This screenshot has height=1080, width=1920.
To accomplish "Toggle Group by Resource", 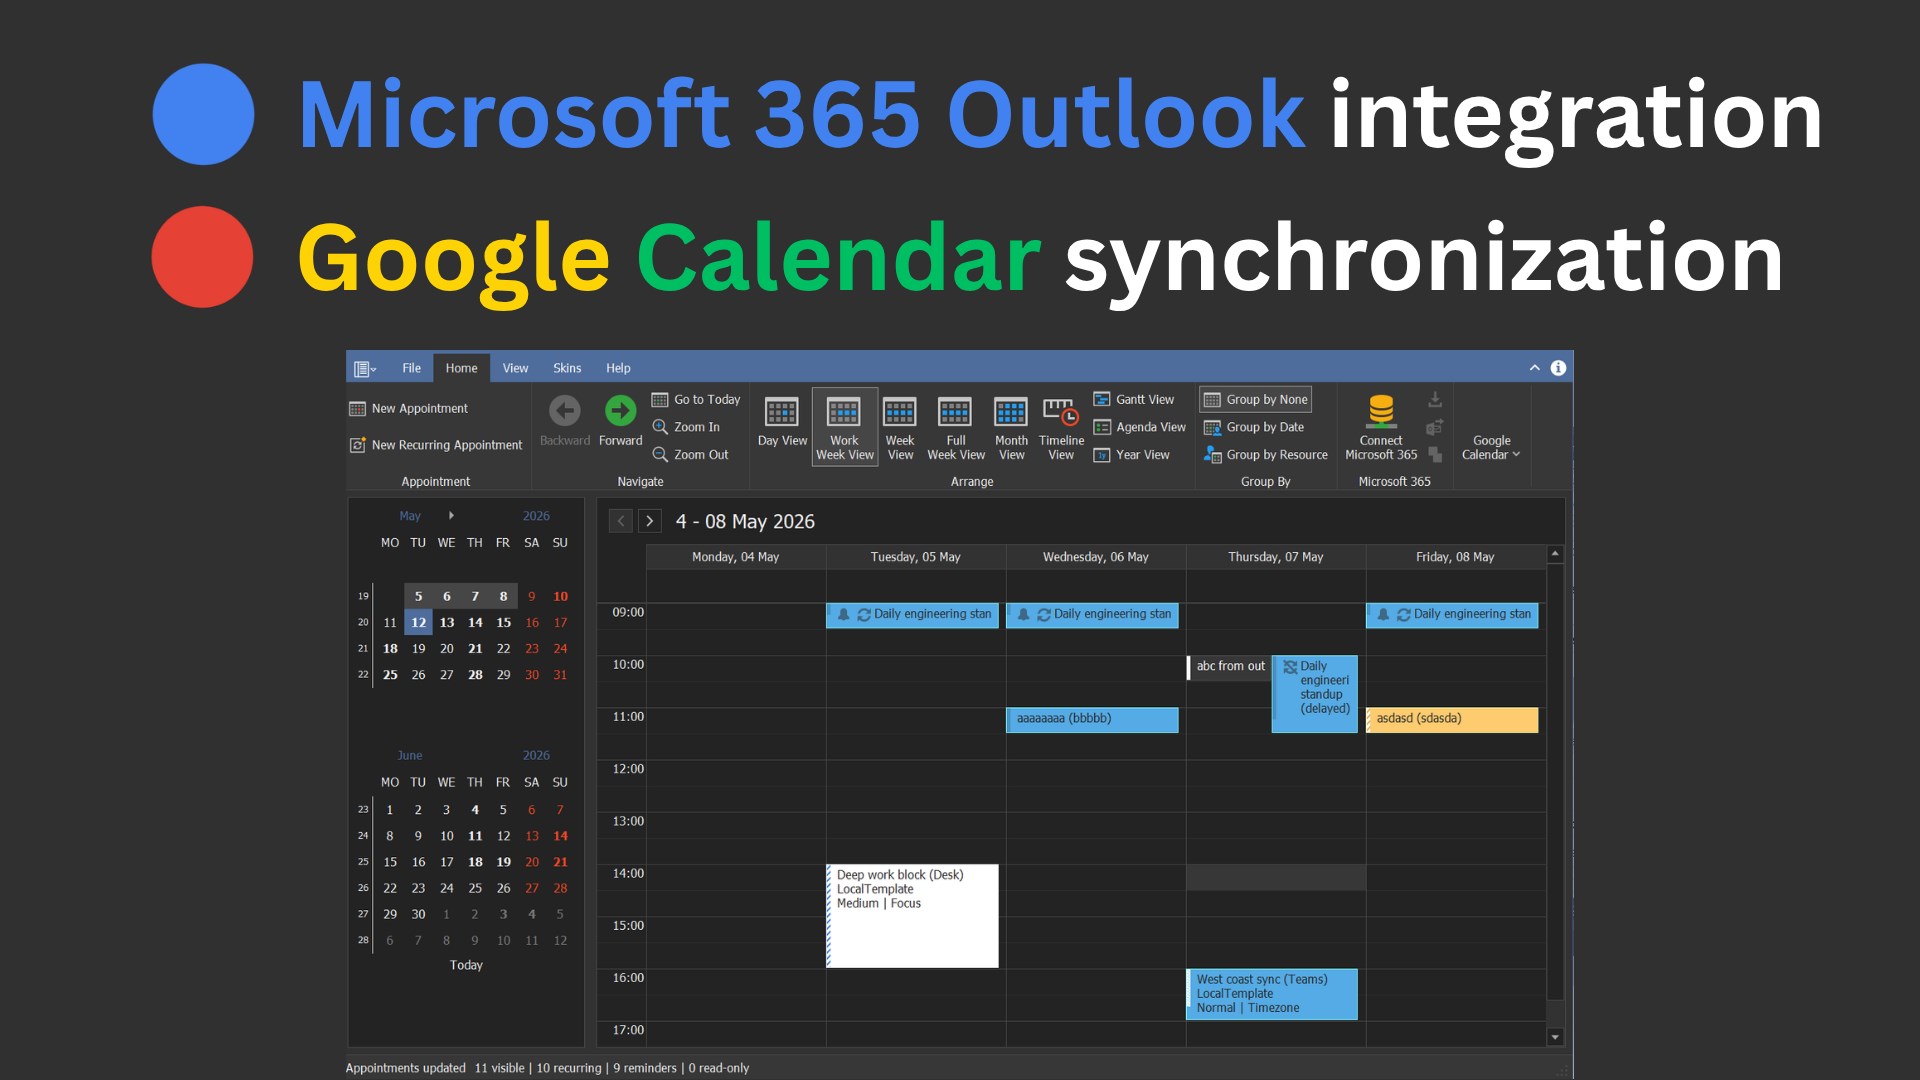I will pyautogui.click(x=1266, y=454).
